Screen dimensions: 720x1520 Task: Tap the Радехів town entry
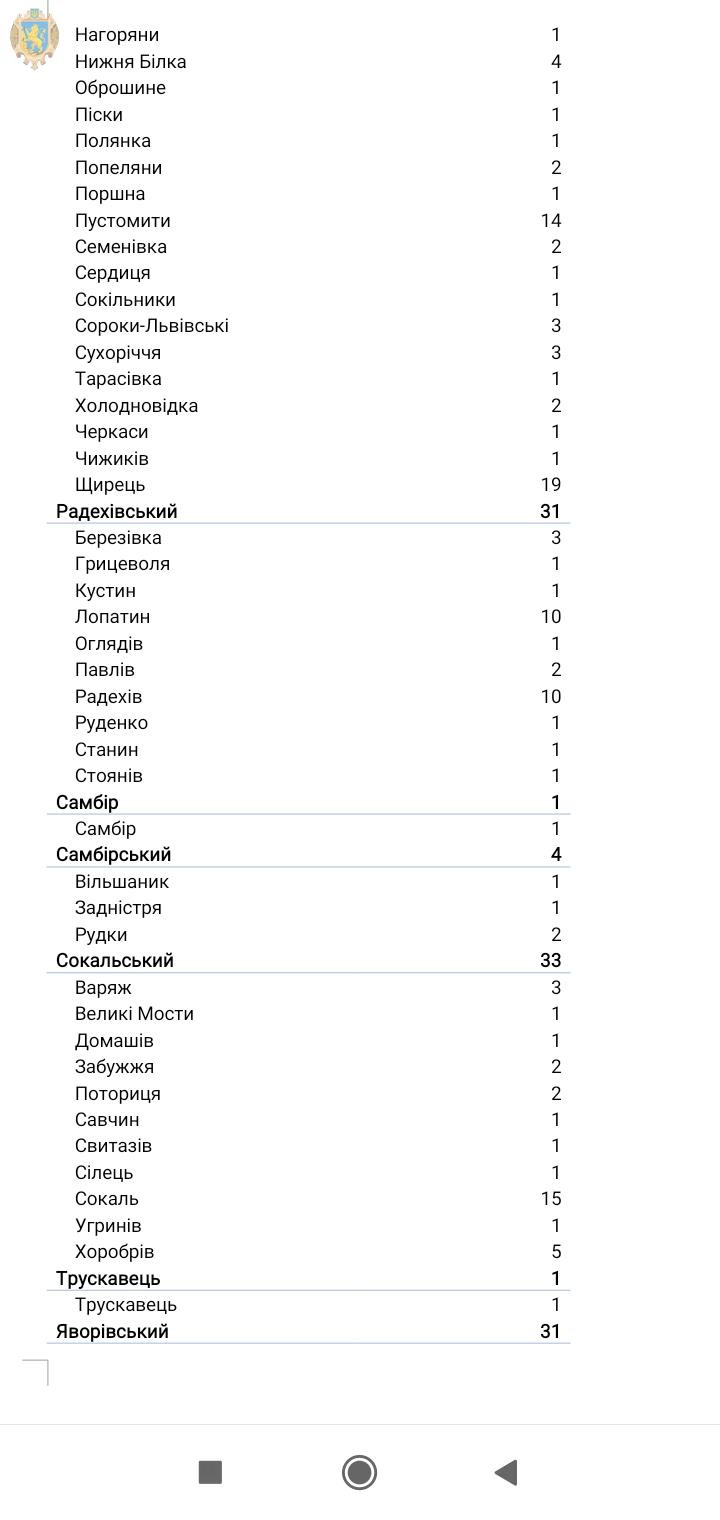[109, 696]
